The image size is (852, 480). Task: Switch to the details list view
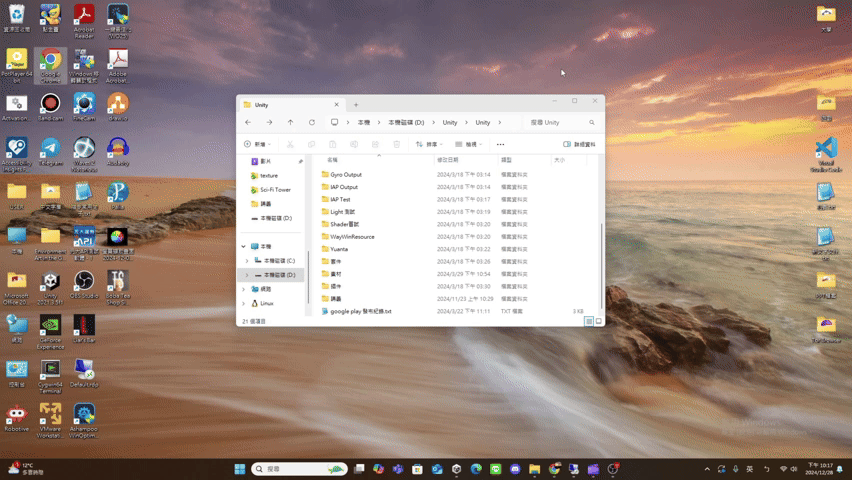tap(589, 321)
